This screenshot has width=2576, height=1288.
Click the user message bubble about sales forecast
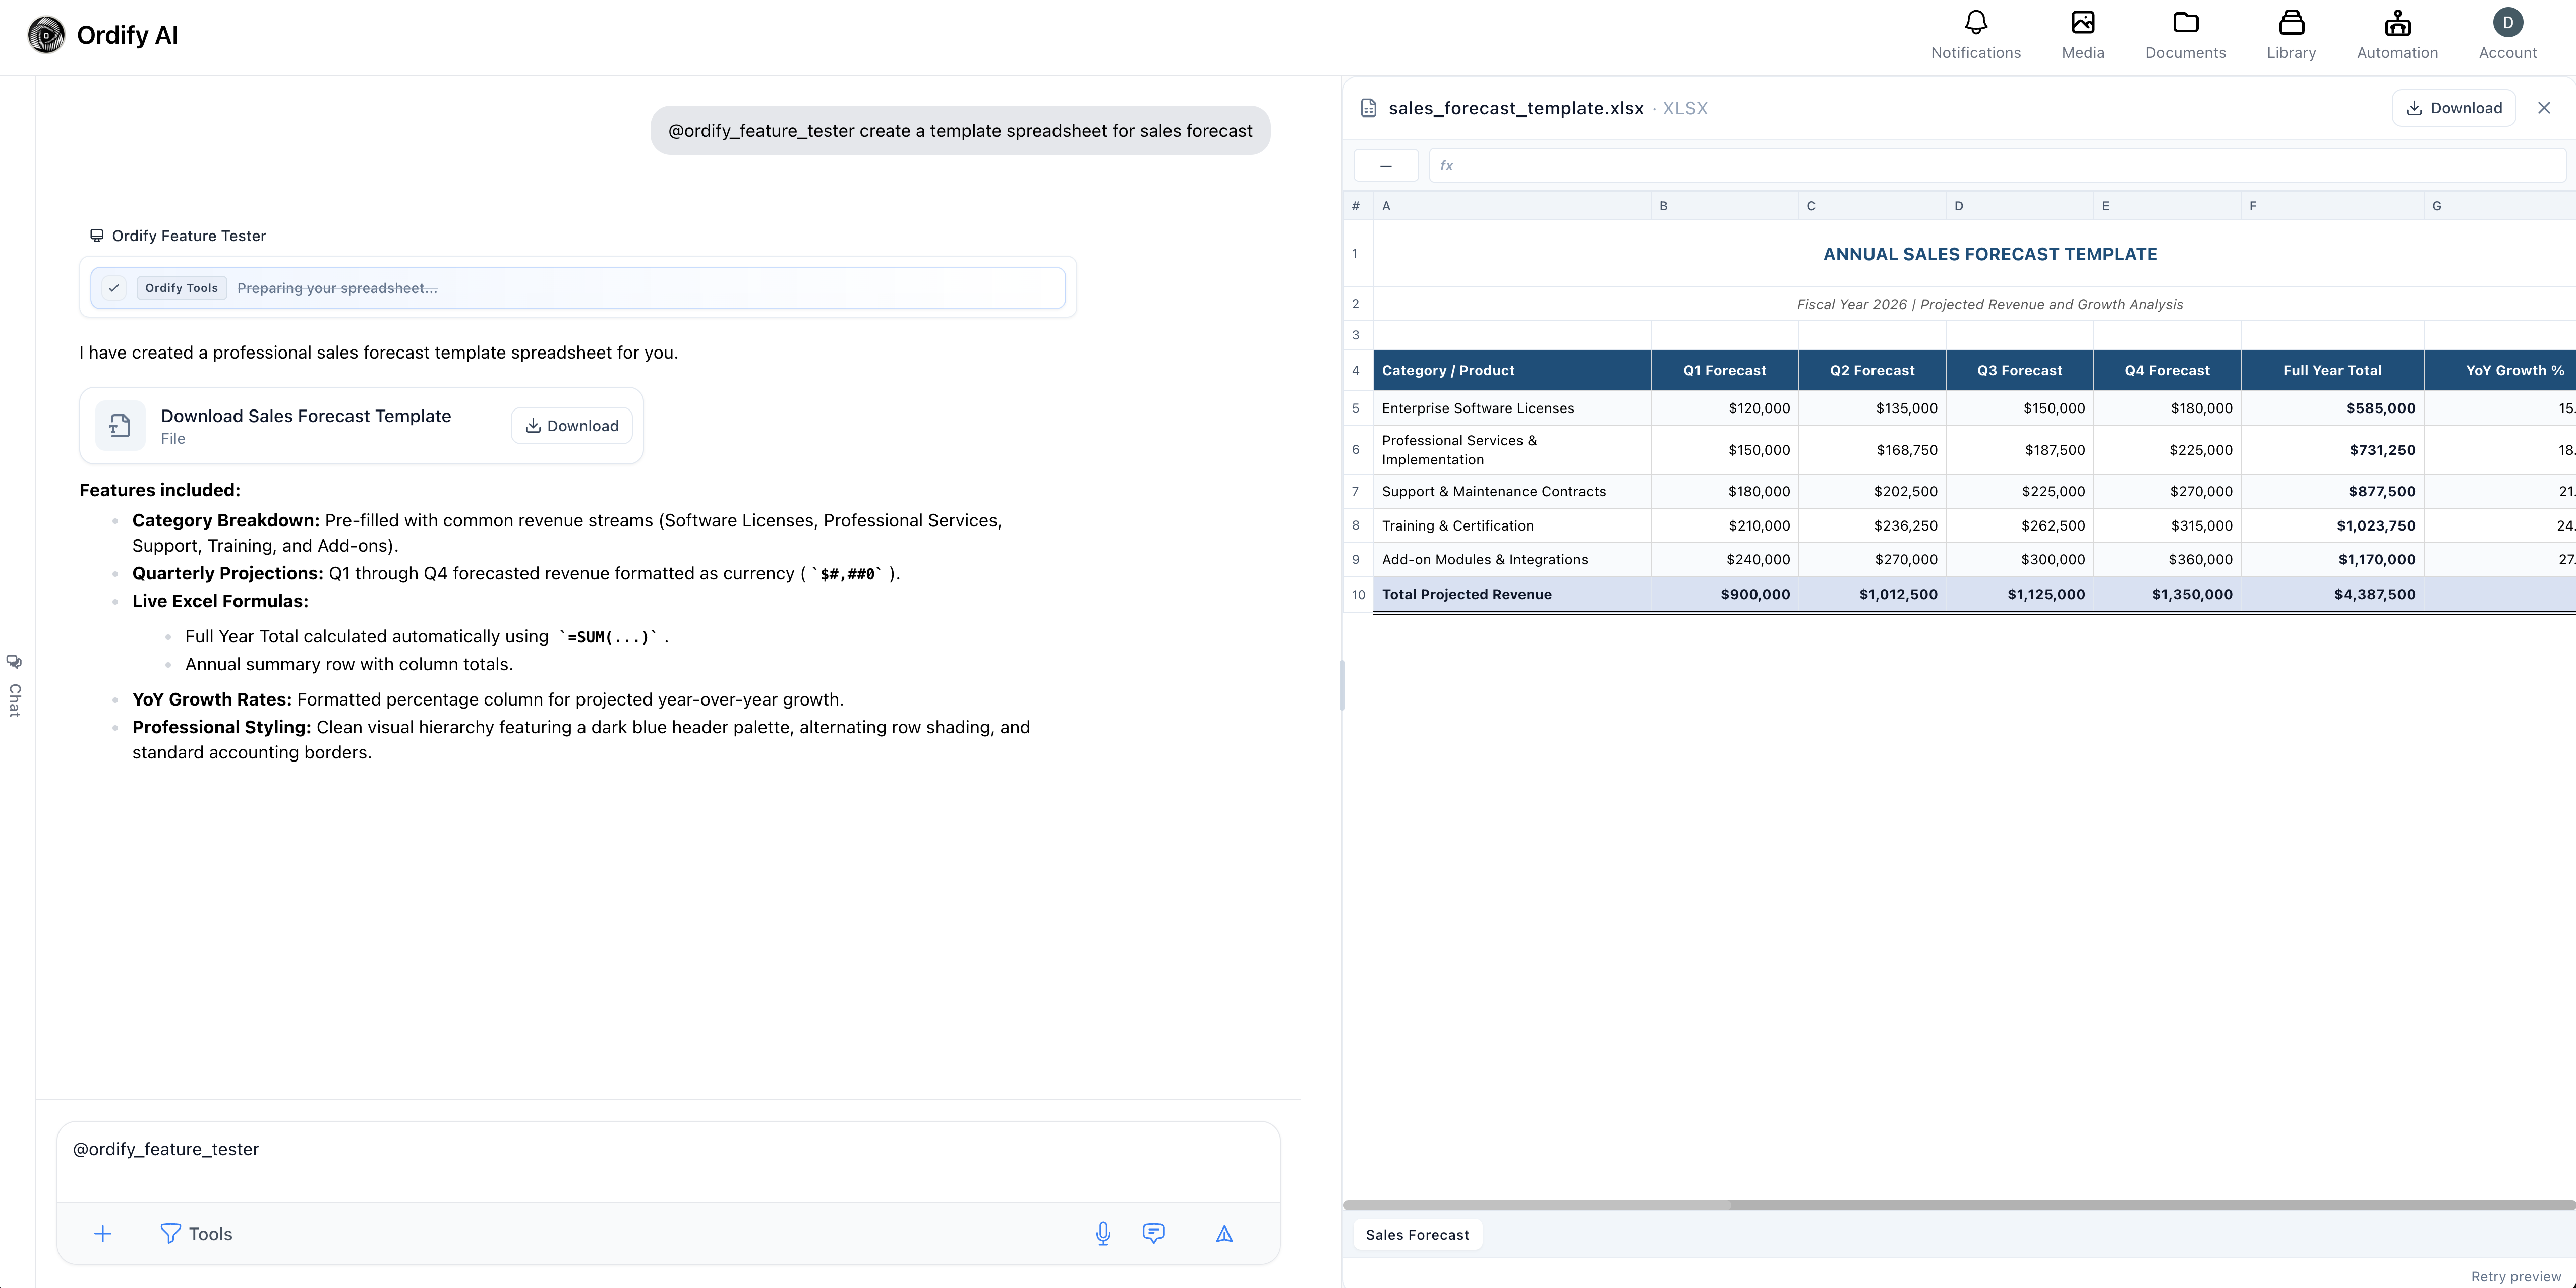959,131
